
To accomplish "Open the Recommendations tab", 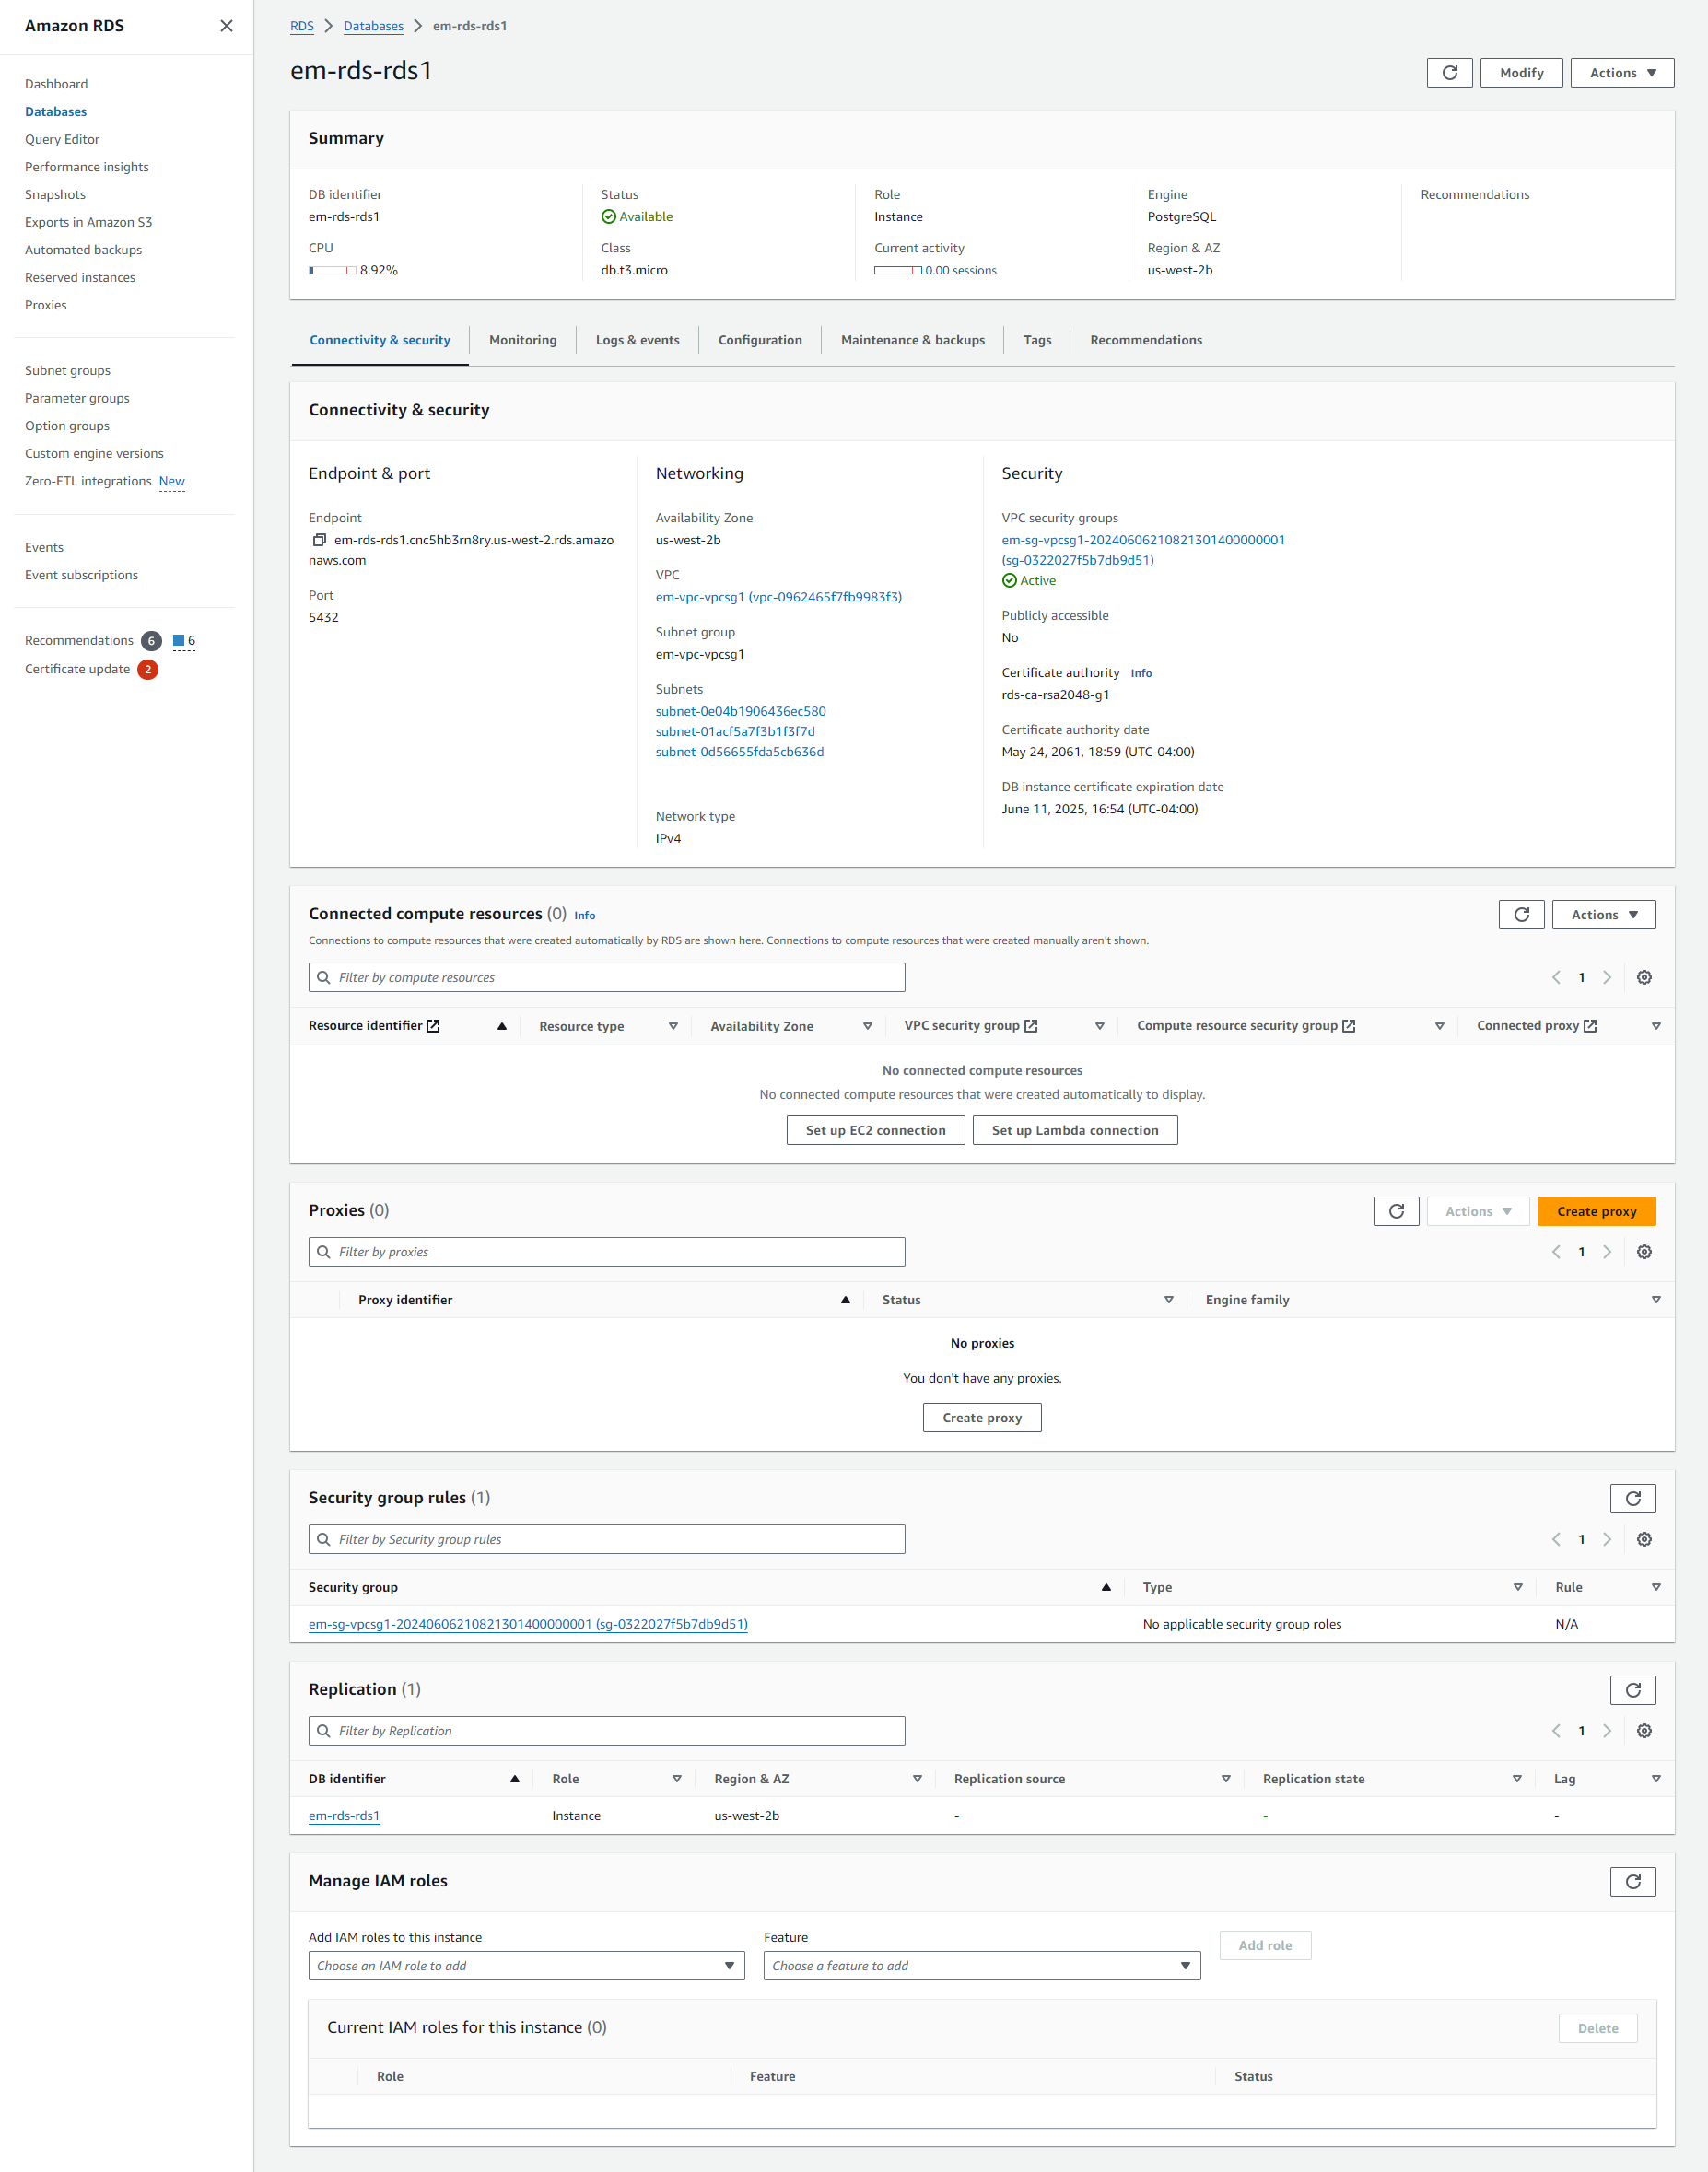I will coord(1145,340).
